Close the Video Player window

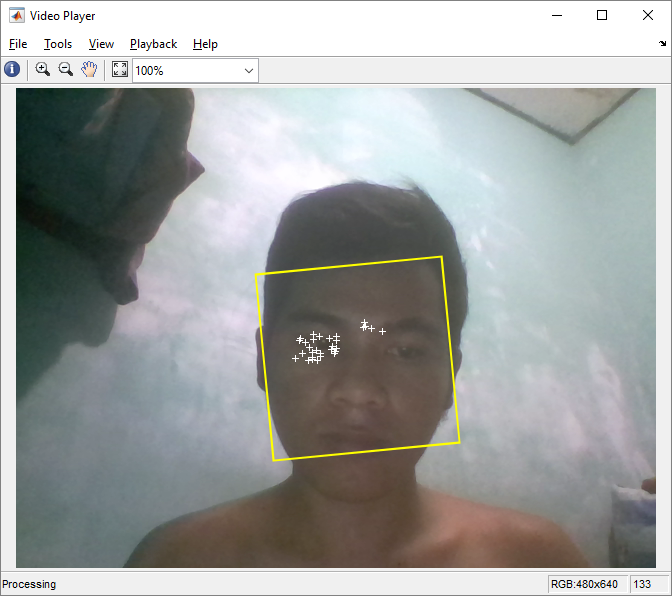coord(648,15)
